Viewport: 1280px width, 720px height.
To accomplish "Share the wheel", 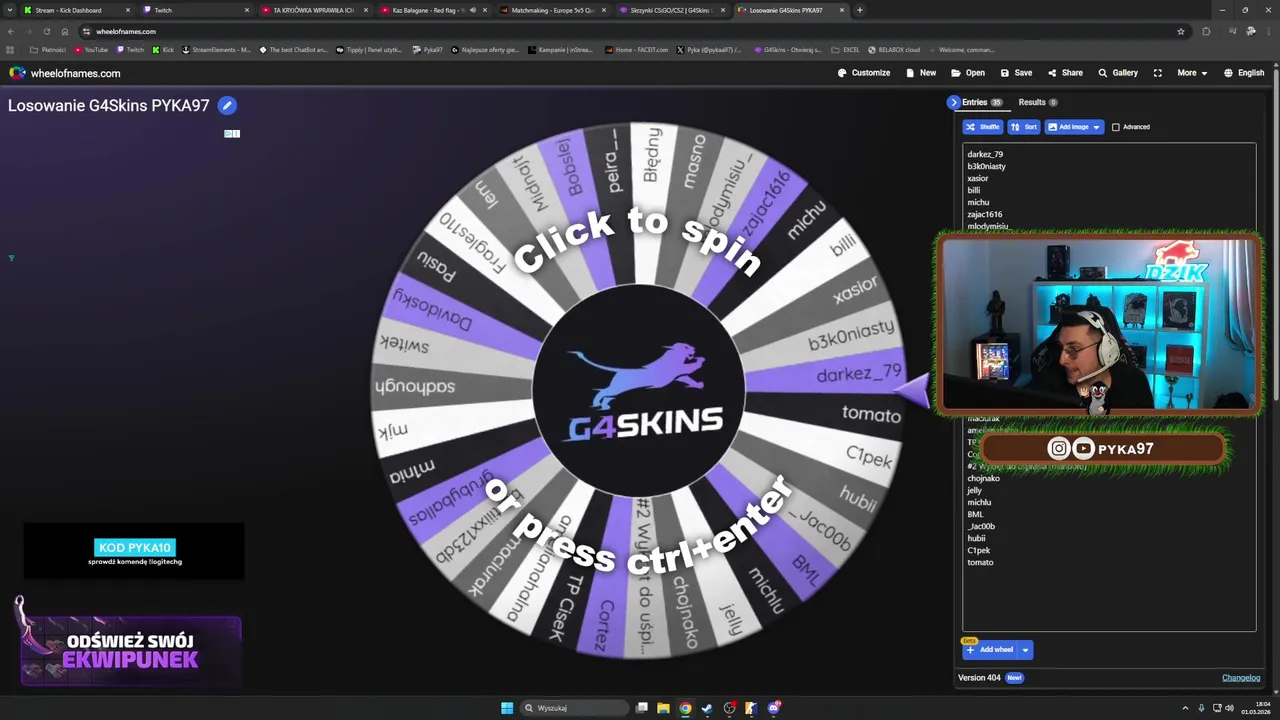I will coord(1065,73).
